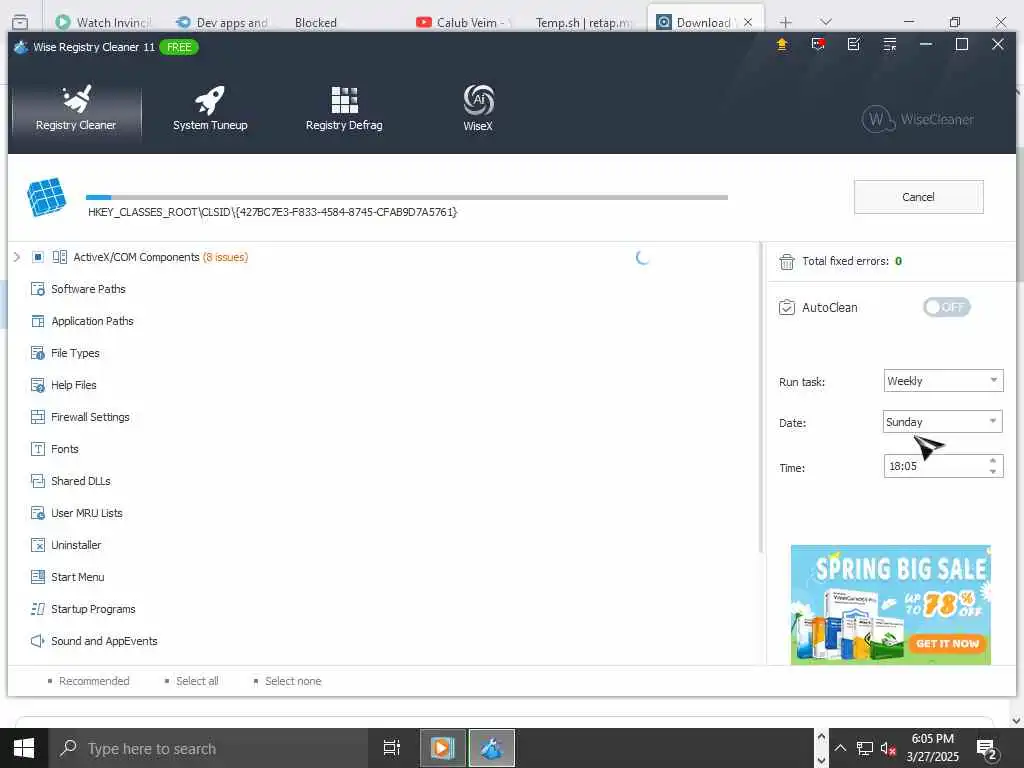Open the notes edit icon in title bar

854,44
